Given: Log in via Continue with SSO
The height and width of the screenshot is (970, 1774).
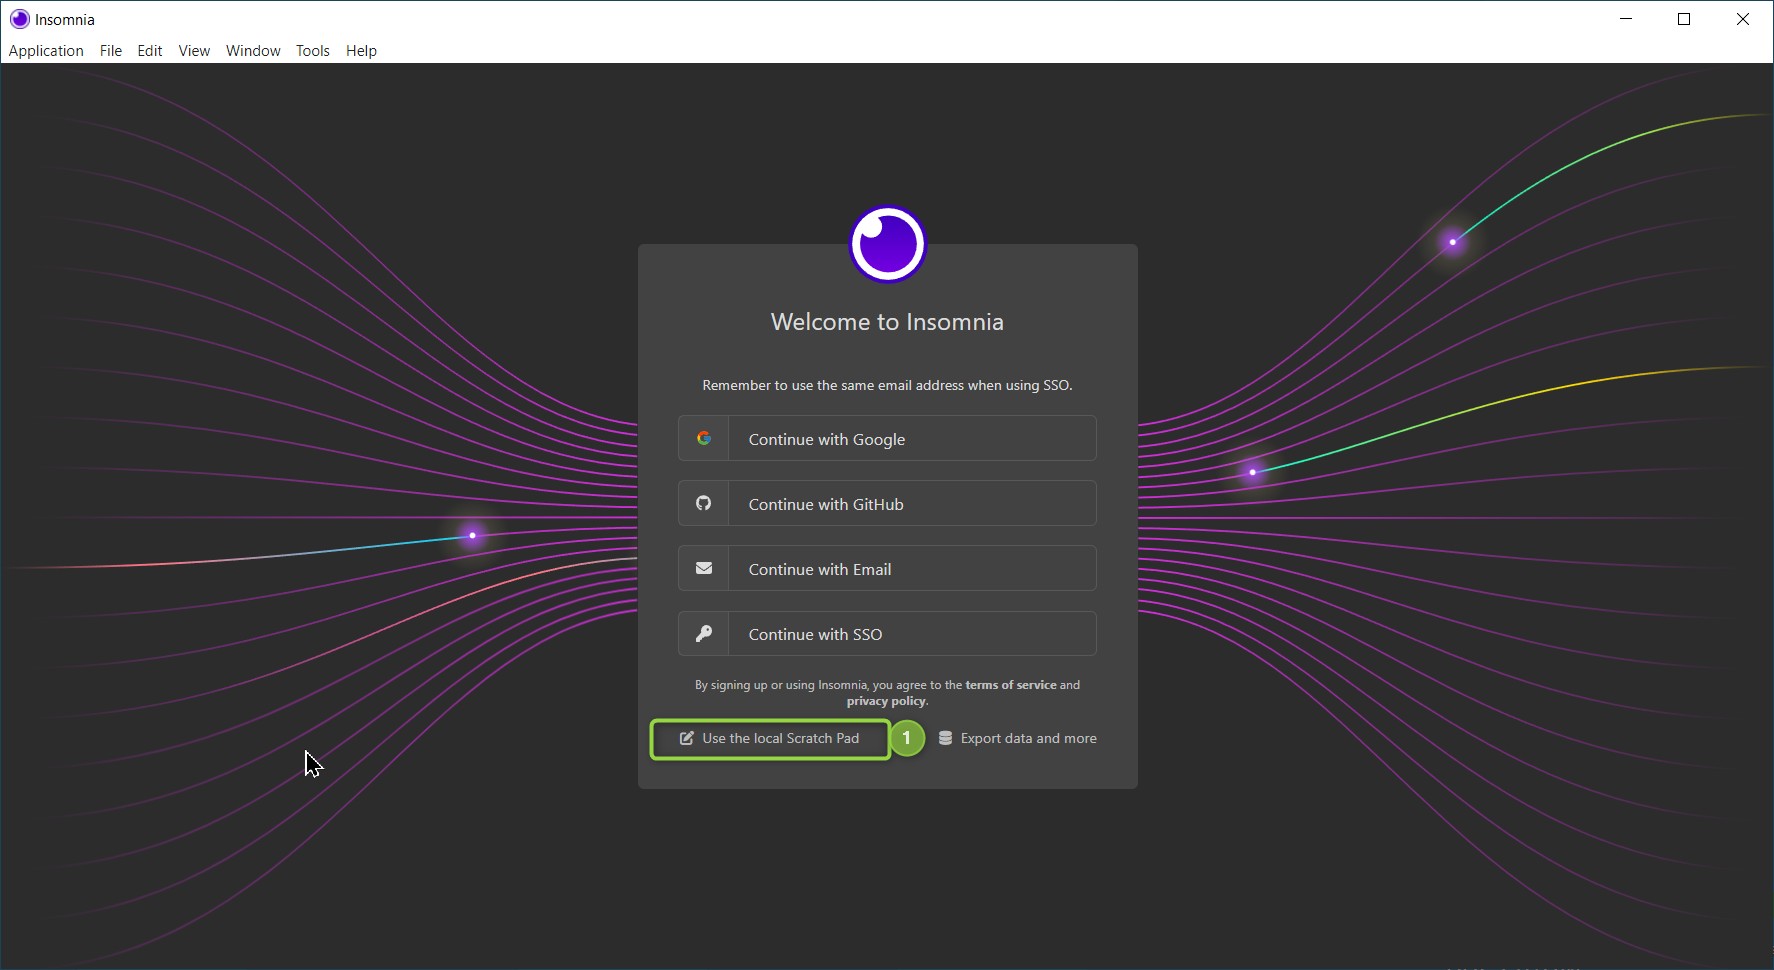Looking at the screenshot, I should 887,633.
